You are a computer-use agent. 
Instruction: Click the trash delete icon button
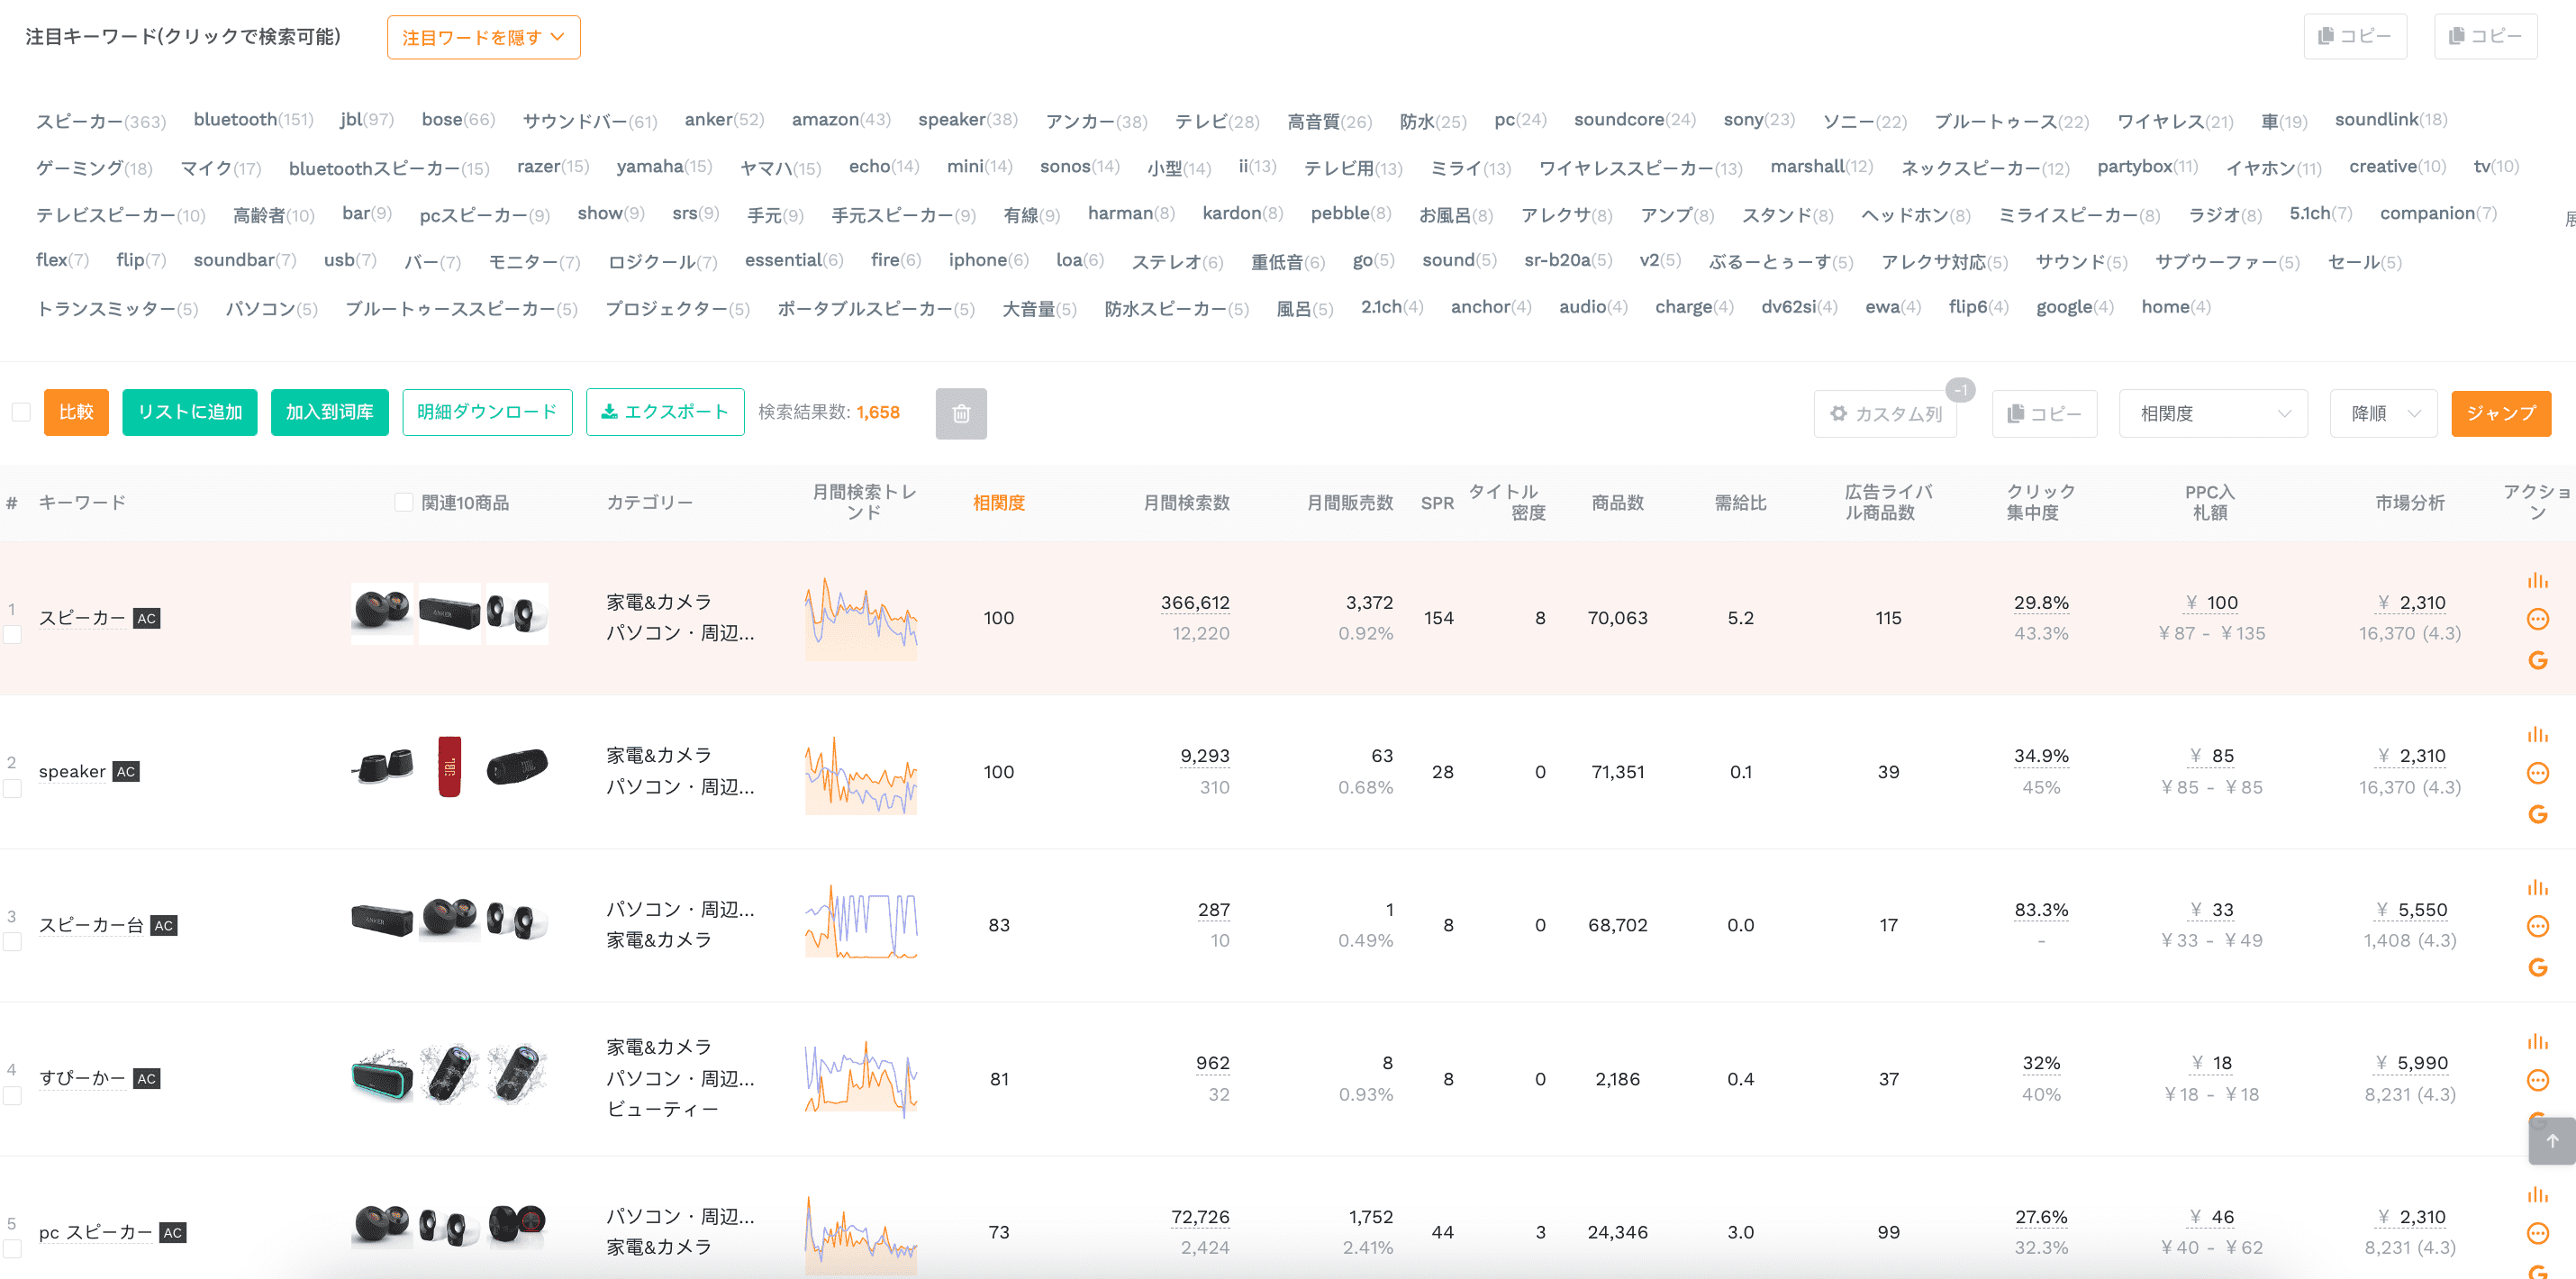click(960, 413)
